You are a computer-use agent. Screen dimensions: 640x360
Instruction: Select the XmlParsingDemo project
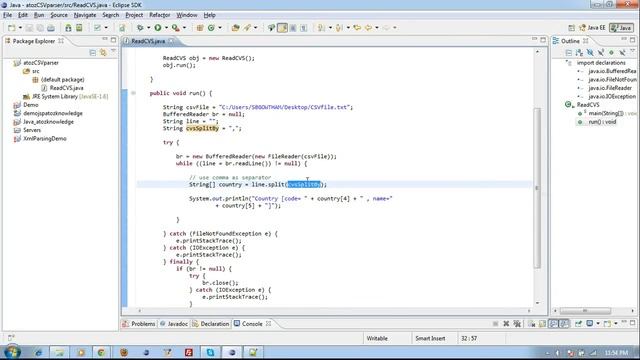point(40,139)
